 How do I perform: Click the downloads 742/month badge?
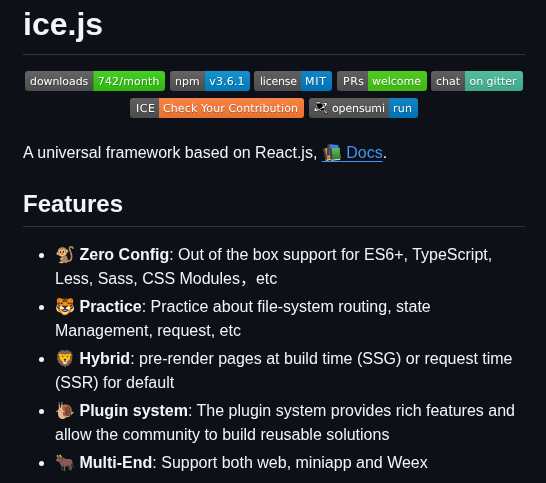click(x=95, y=81)
